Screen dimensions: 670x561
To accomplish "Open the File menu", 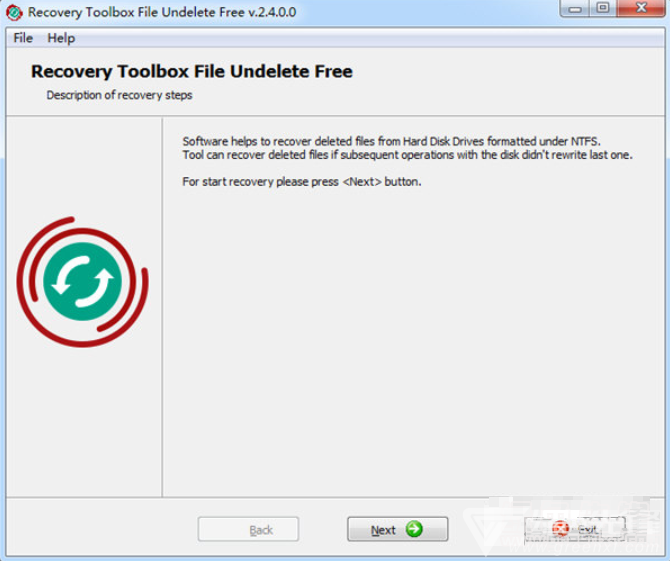I will (x=23, y=38).
